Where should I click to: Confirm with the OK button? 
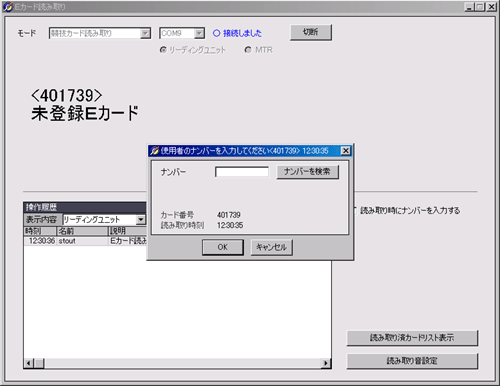(223, 247)
